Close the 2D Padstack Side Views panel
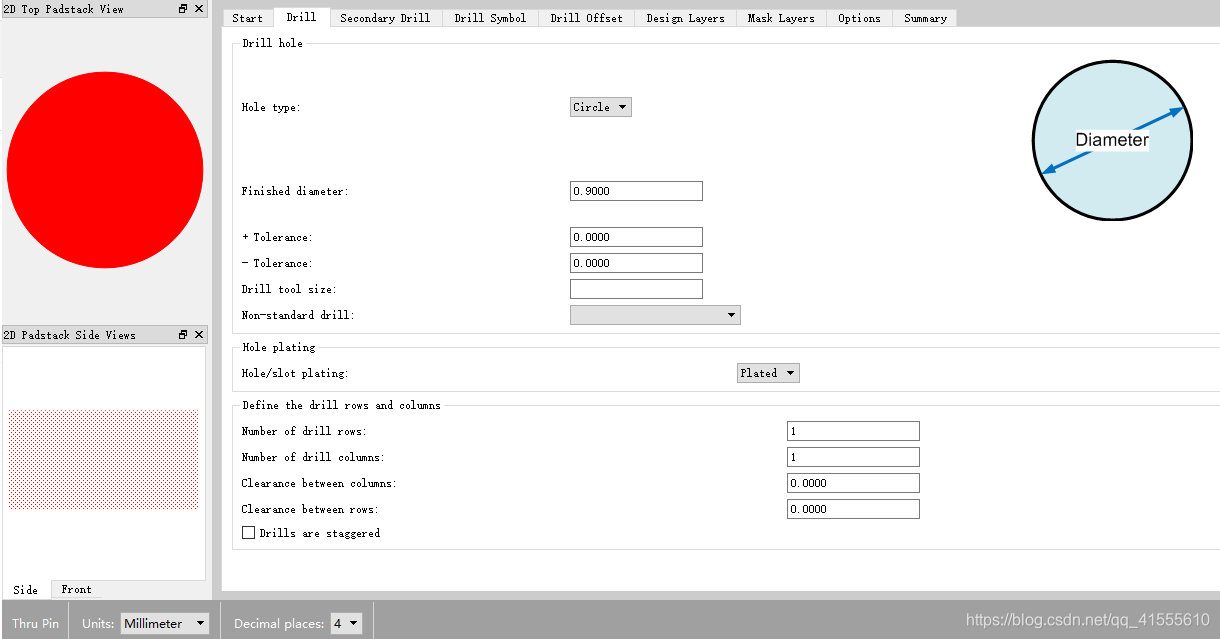The width and height of the screenshot is (1220, 639). pyautogui.click(x=199, y=335)
